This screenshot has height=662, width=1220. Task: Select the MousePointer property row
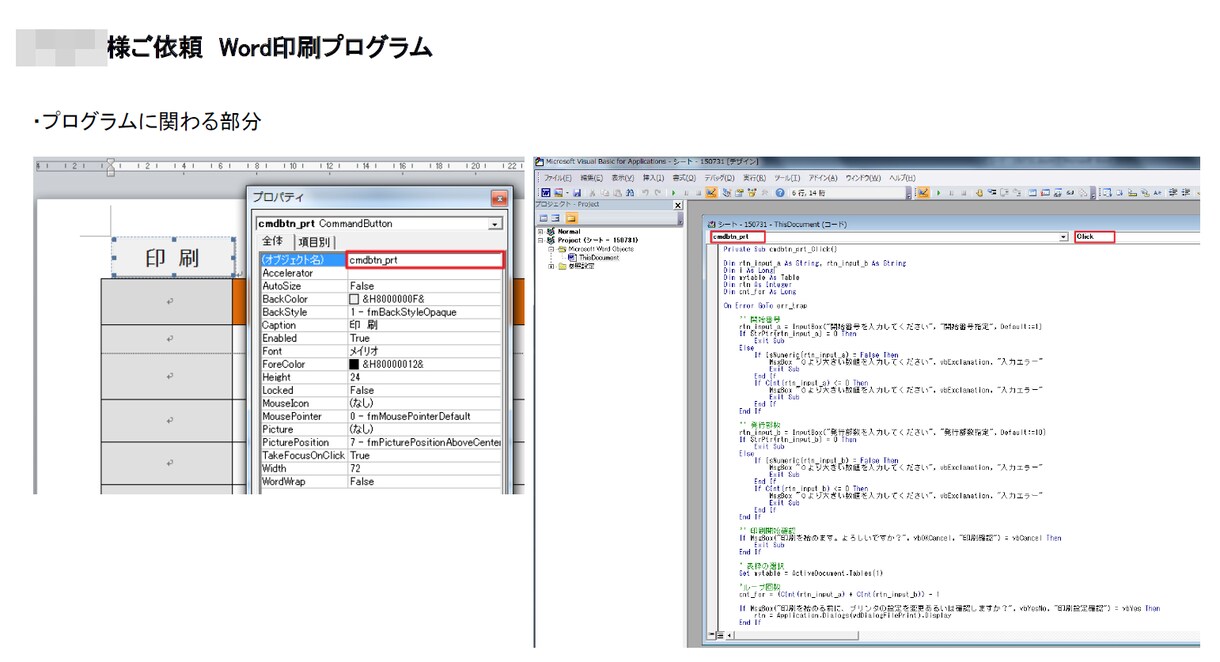[380, 416]
